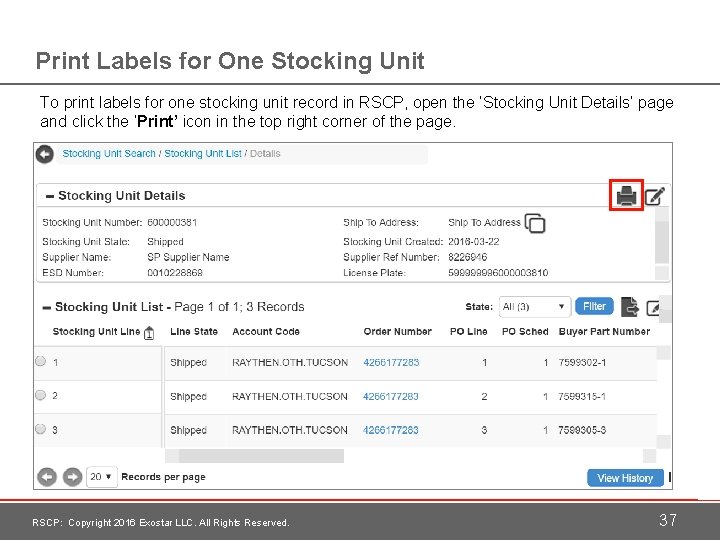The height and width of the screenshot is (540, 720).
Task: Click RAYTHEN.OTH.TUCSON account code in line 2
Action: (x=290, y=396)
